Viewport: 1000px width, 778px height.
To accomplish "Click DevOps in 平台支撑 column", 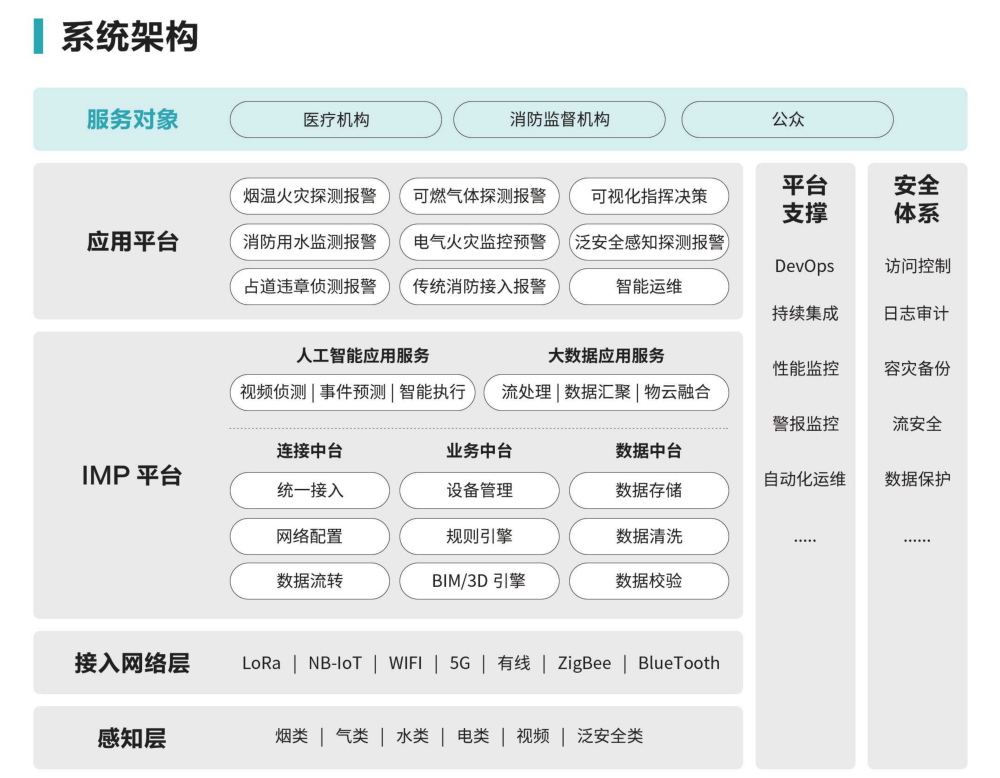I will 804,266.
